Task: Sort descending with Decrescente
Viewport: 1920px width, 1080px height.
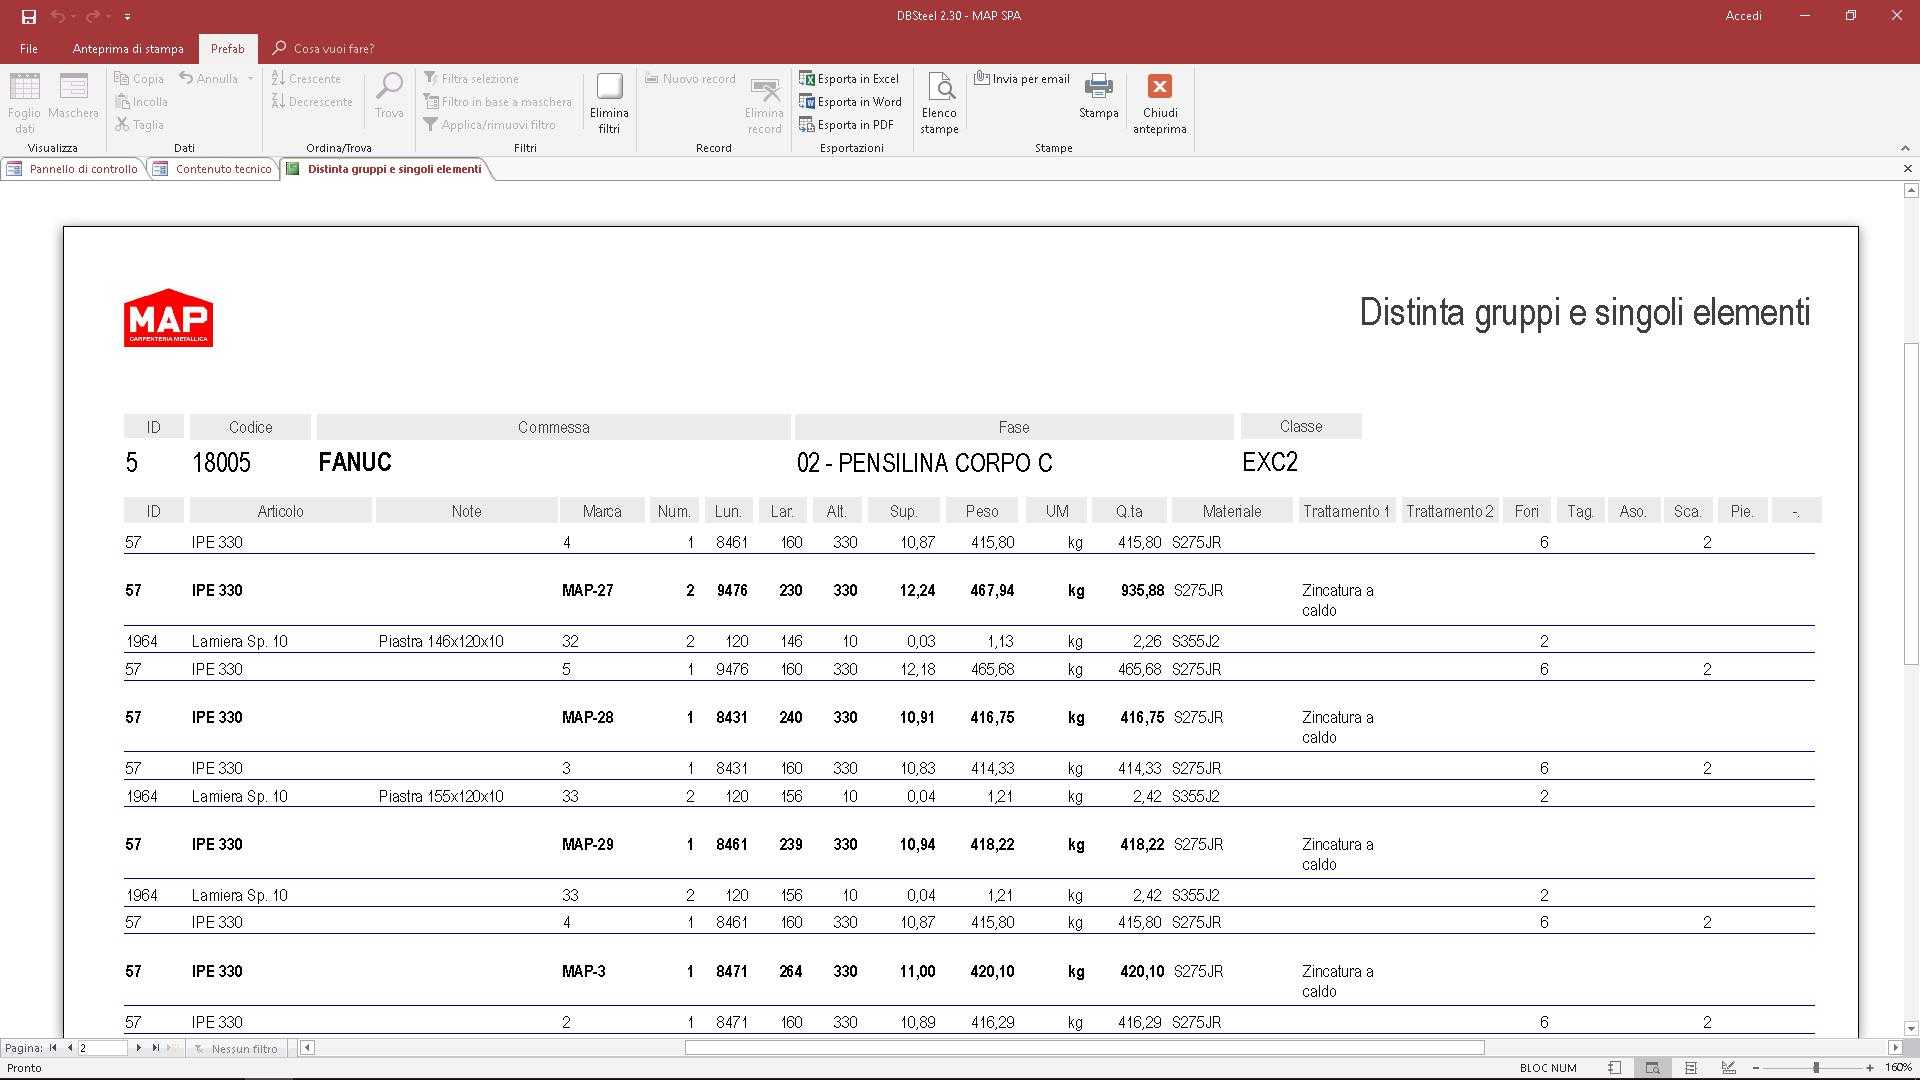Action: pos(312,101)
